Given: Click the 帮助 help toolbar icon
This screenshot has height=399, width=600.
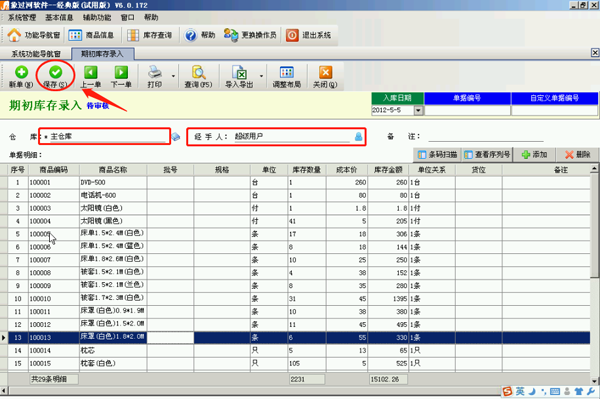Looking at the screenshot, I should coord(200,35).
